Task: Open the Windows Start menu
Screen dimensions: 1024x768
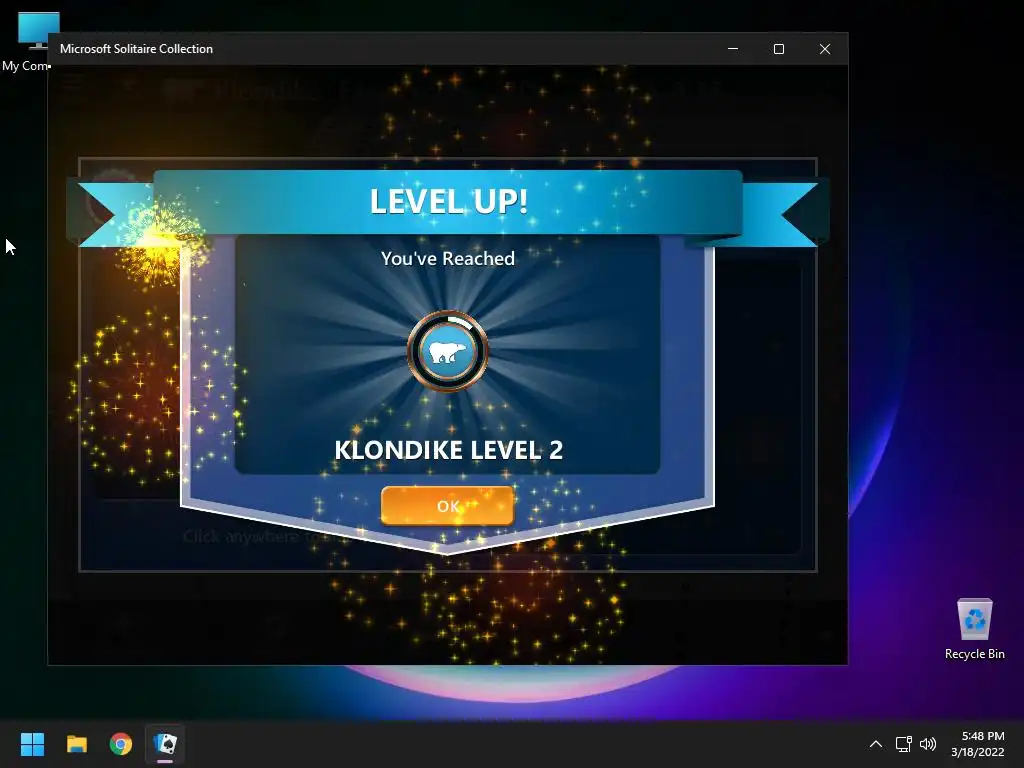Action: pos(32,744)
